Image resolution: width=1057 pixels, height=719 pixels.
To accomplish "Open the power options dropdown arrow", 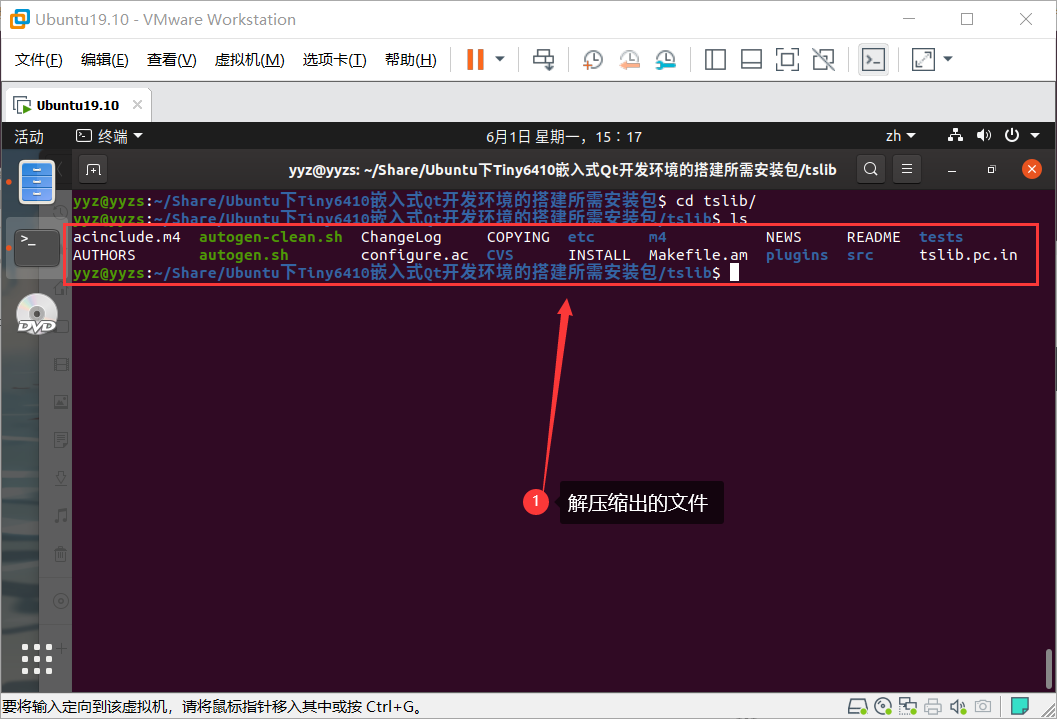I will point(1035,136).
